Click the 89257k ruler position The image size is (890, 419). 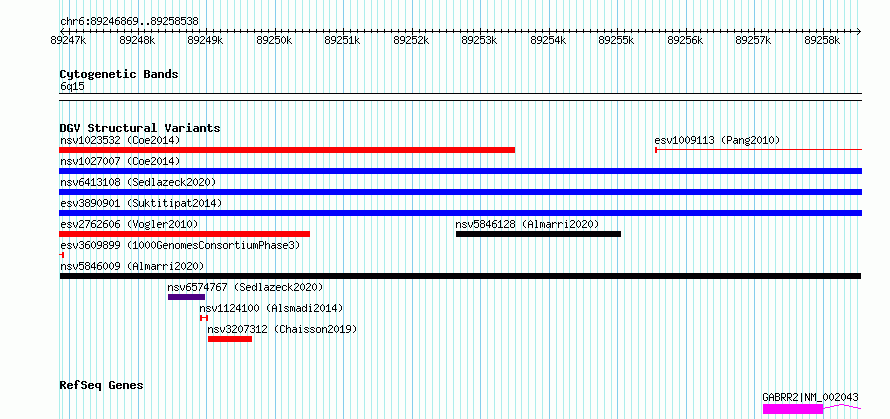pyautogui.click(x=754, y=40)
